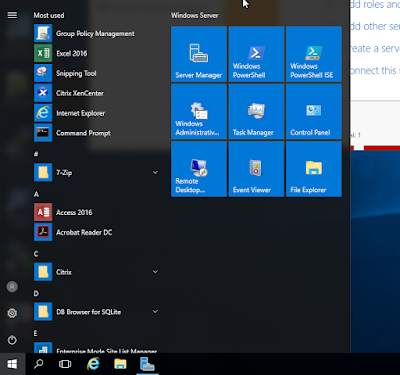Click the 'C' letter group header
The height and width of the screenshot is (375, 400).
[36, 254]
